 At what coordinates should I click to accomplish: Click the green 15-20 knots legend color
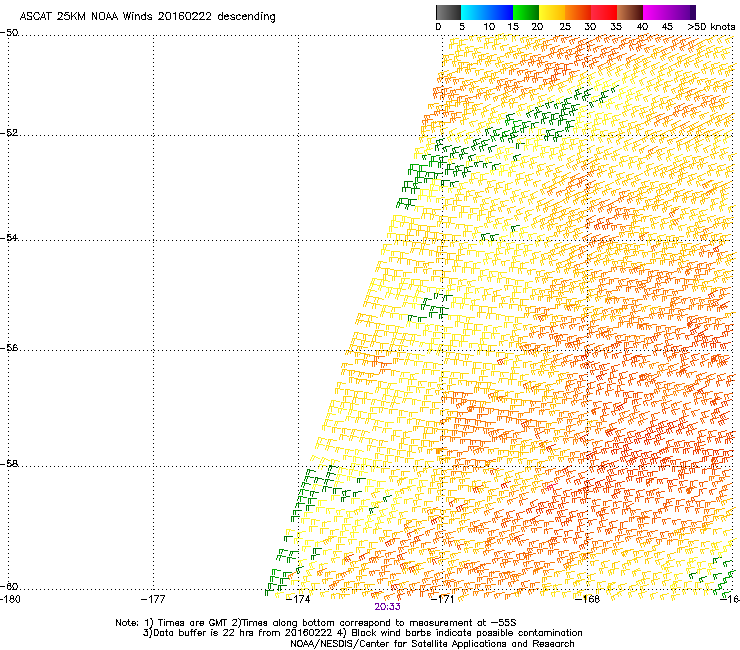[x=526, y=12]
